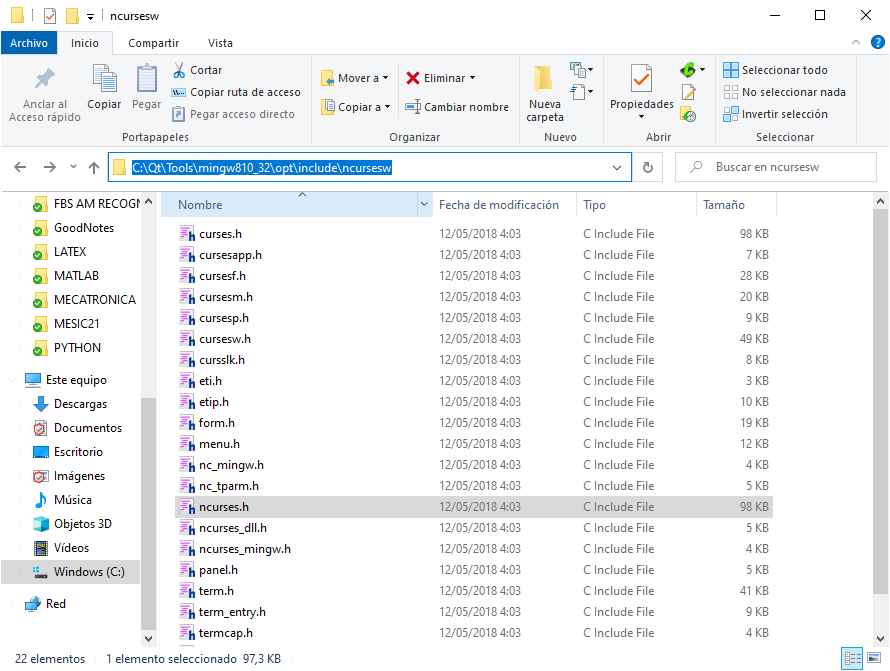Image resolution: width=890 pixels, height=671 pixels.
Task: Open Propiedades of the selected file
Action: click(641, 80)
